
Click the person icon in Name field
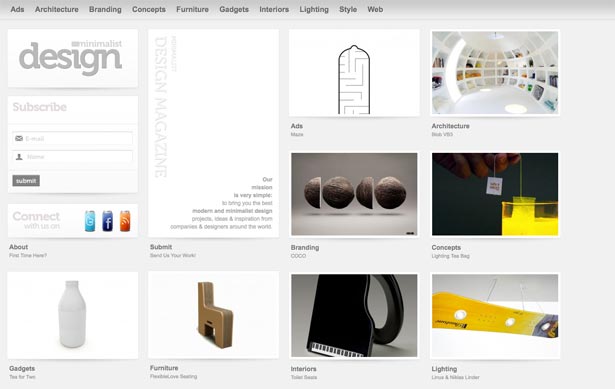19,157
